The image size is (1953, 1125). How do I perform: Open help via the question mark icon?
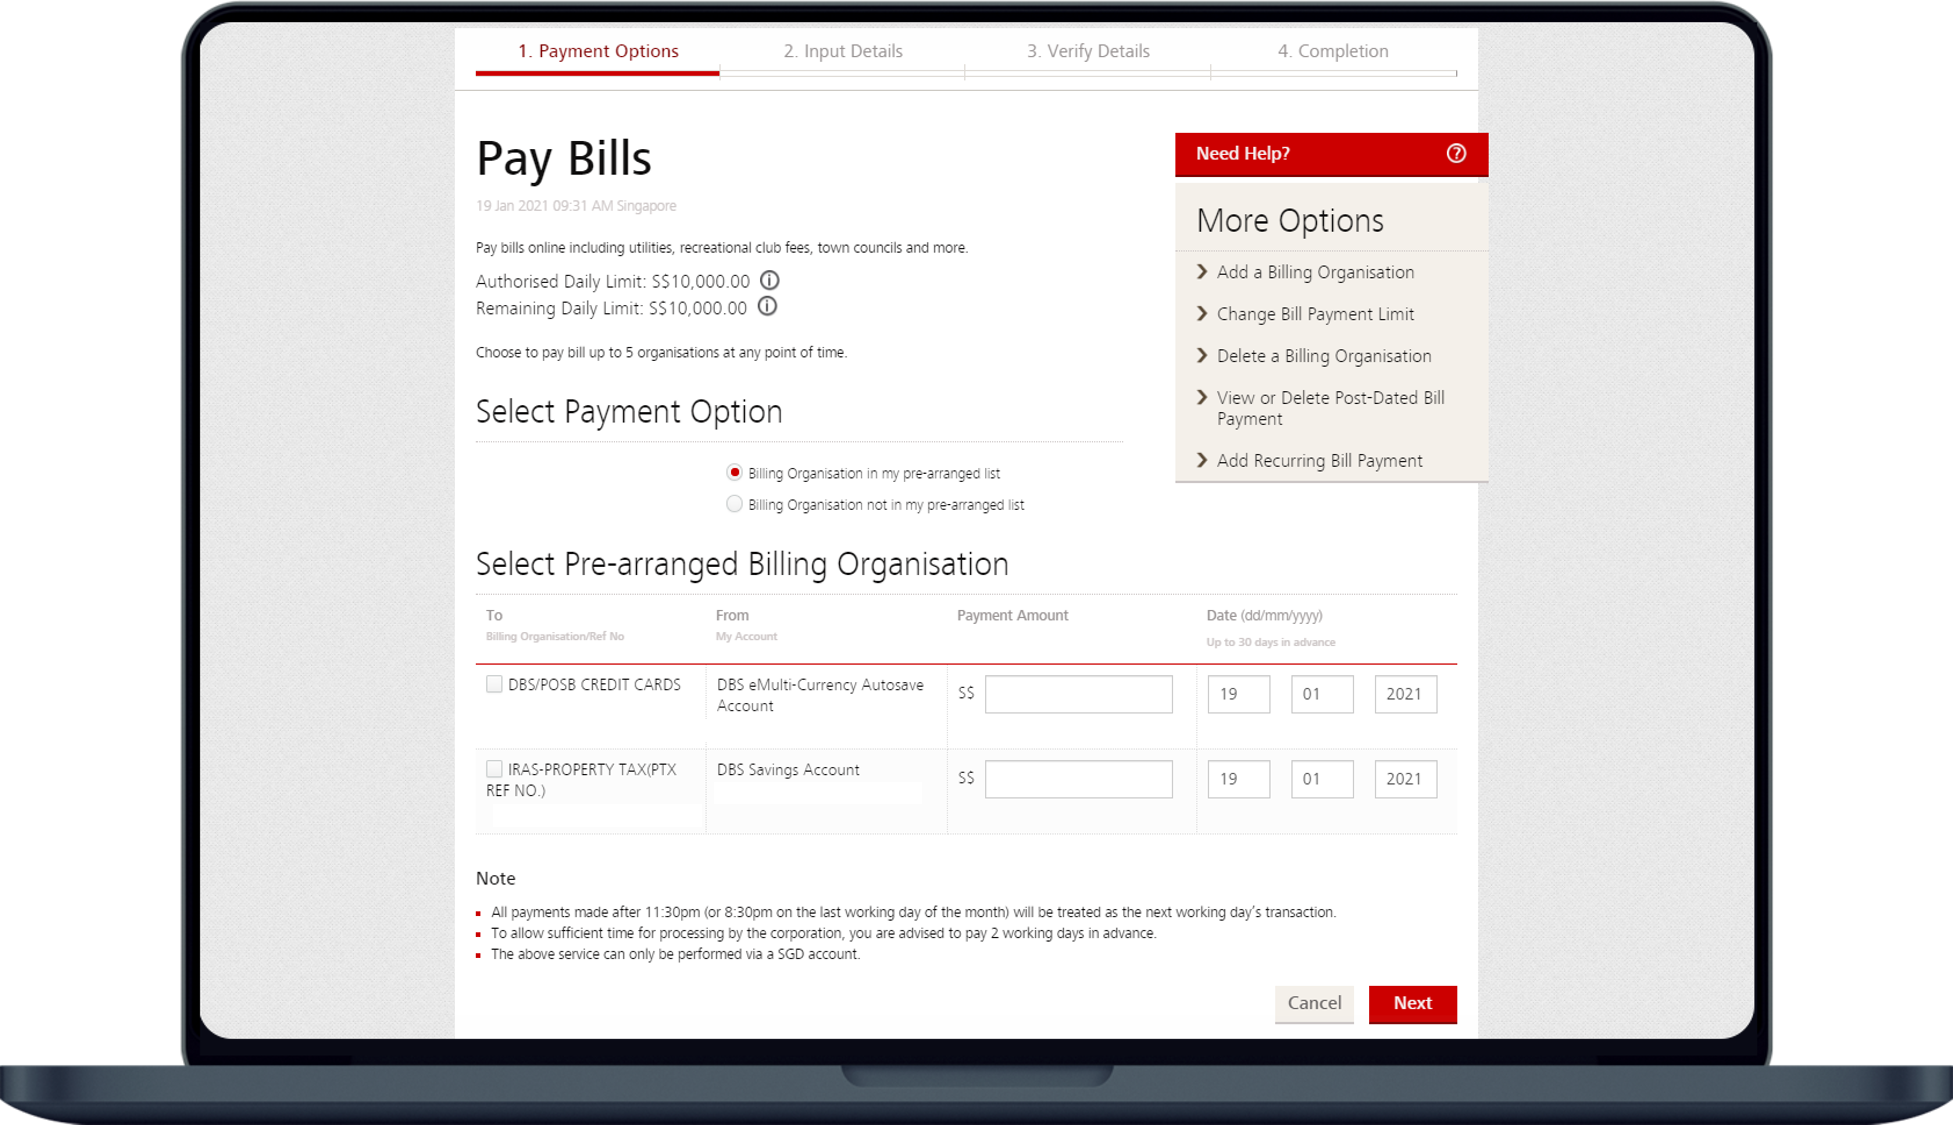coord(1456,153)
